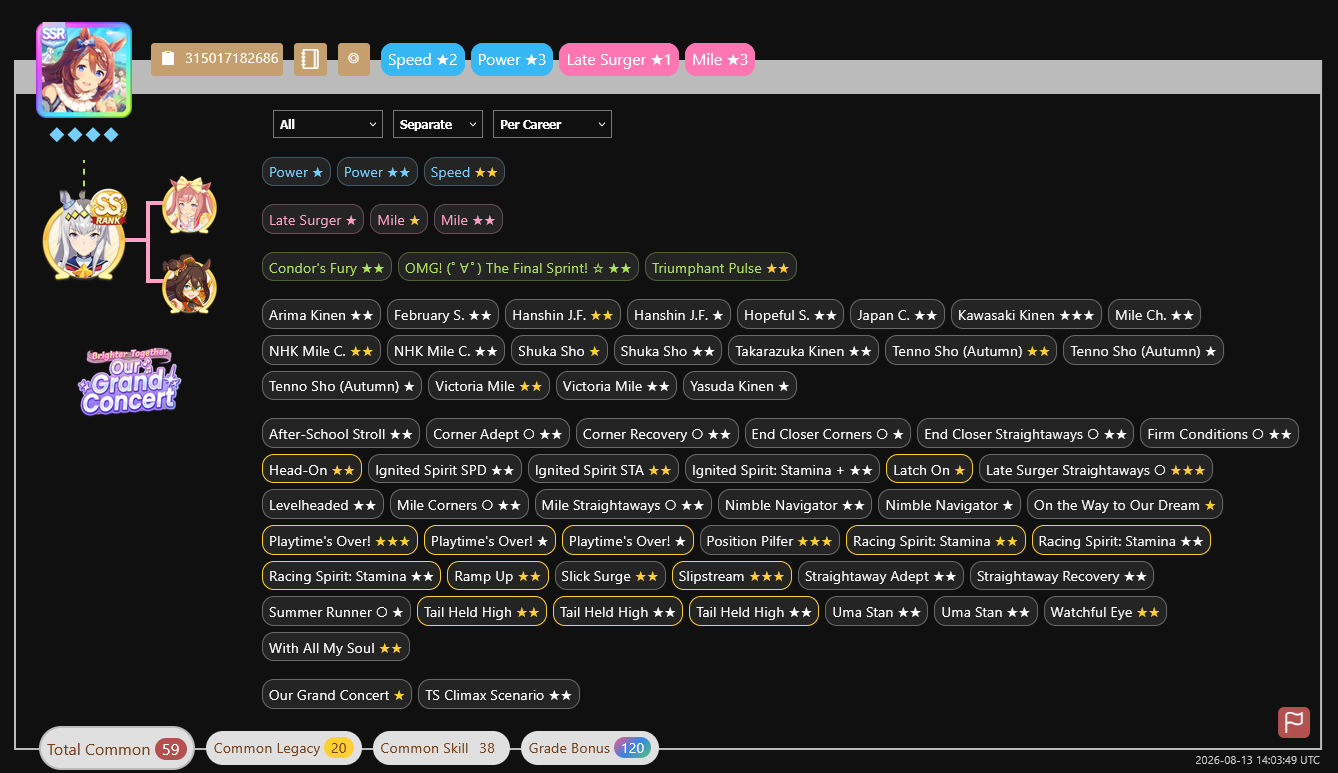Click the Mile Corners skill chip
Image resolution: width=1338 pixels, height=773 pixels.
tap(459, 505)
